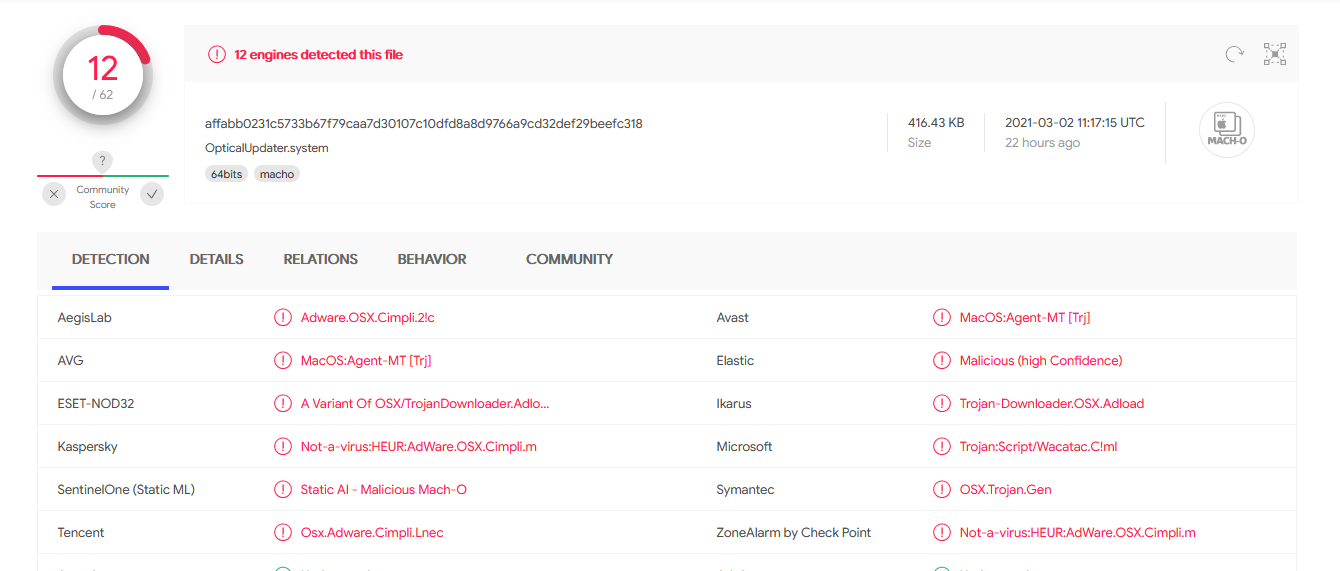Click 'Malicious (high Confidence)' result
Viewport: 1340px width, 571px height.
click(1041, 361)
